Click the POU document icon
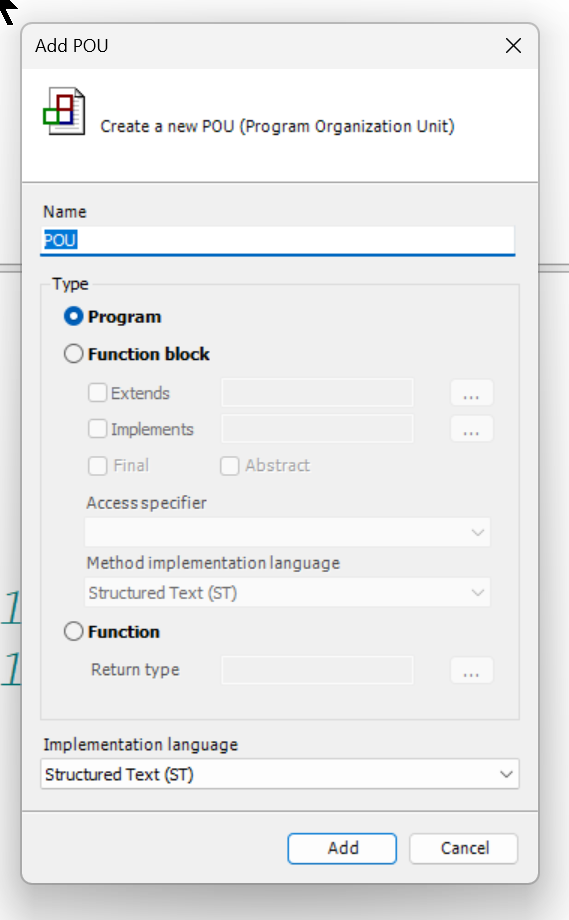569x920 pixels. coord(65,111)
